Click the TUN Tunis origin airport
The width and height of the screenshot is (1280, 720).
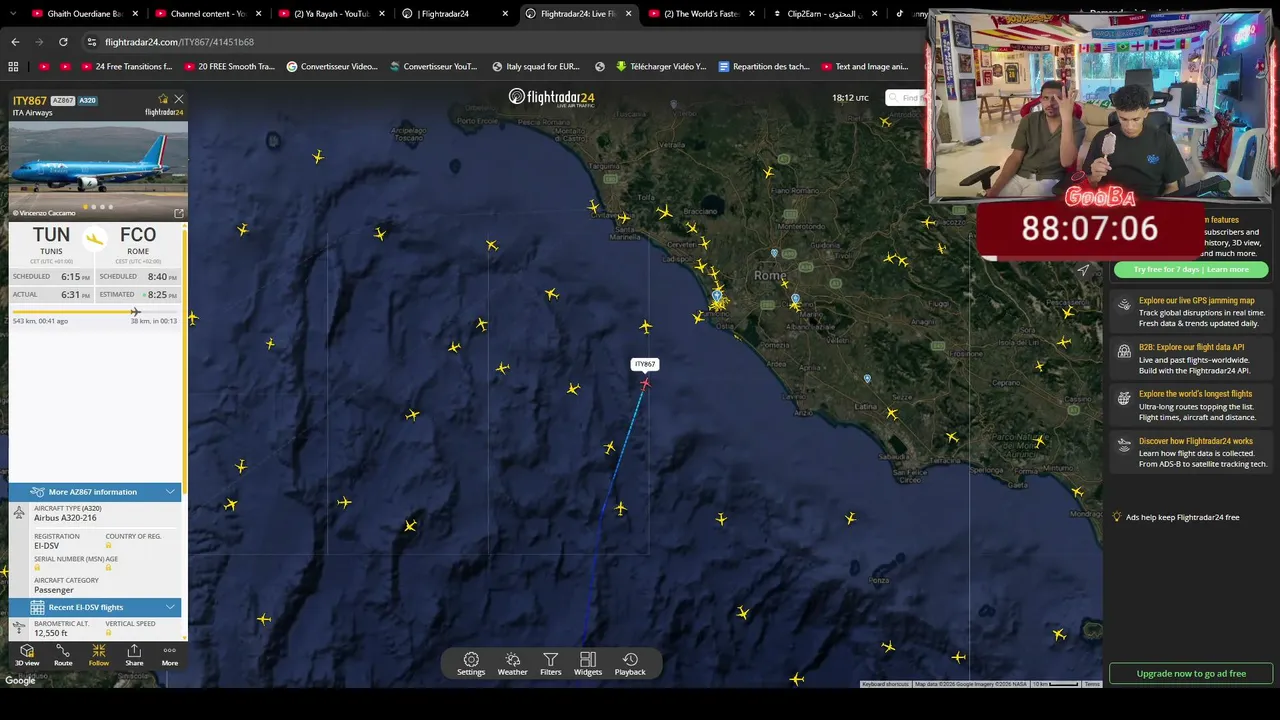tap(51, 240)
